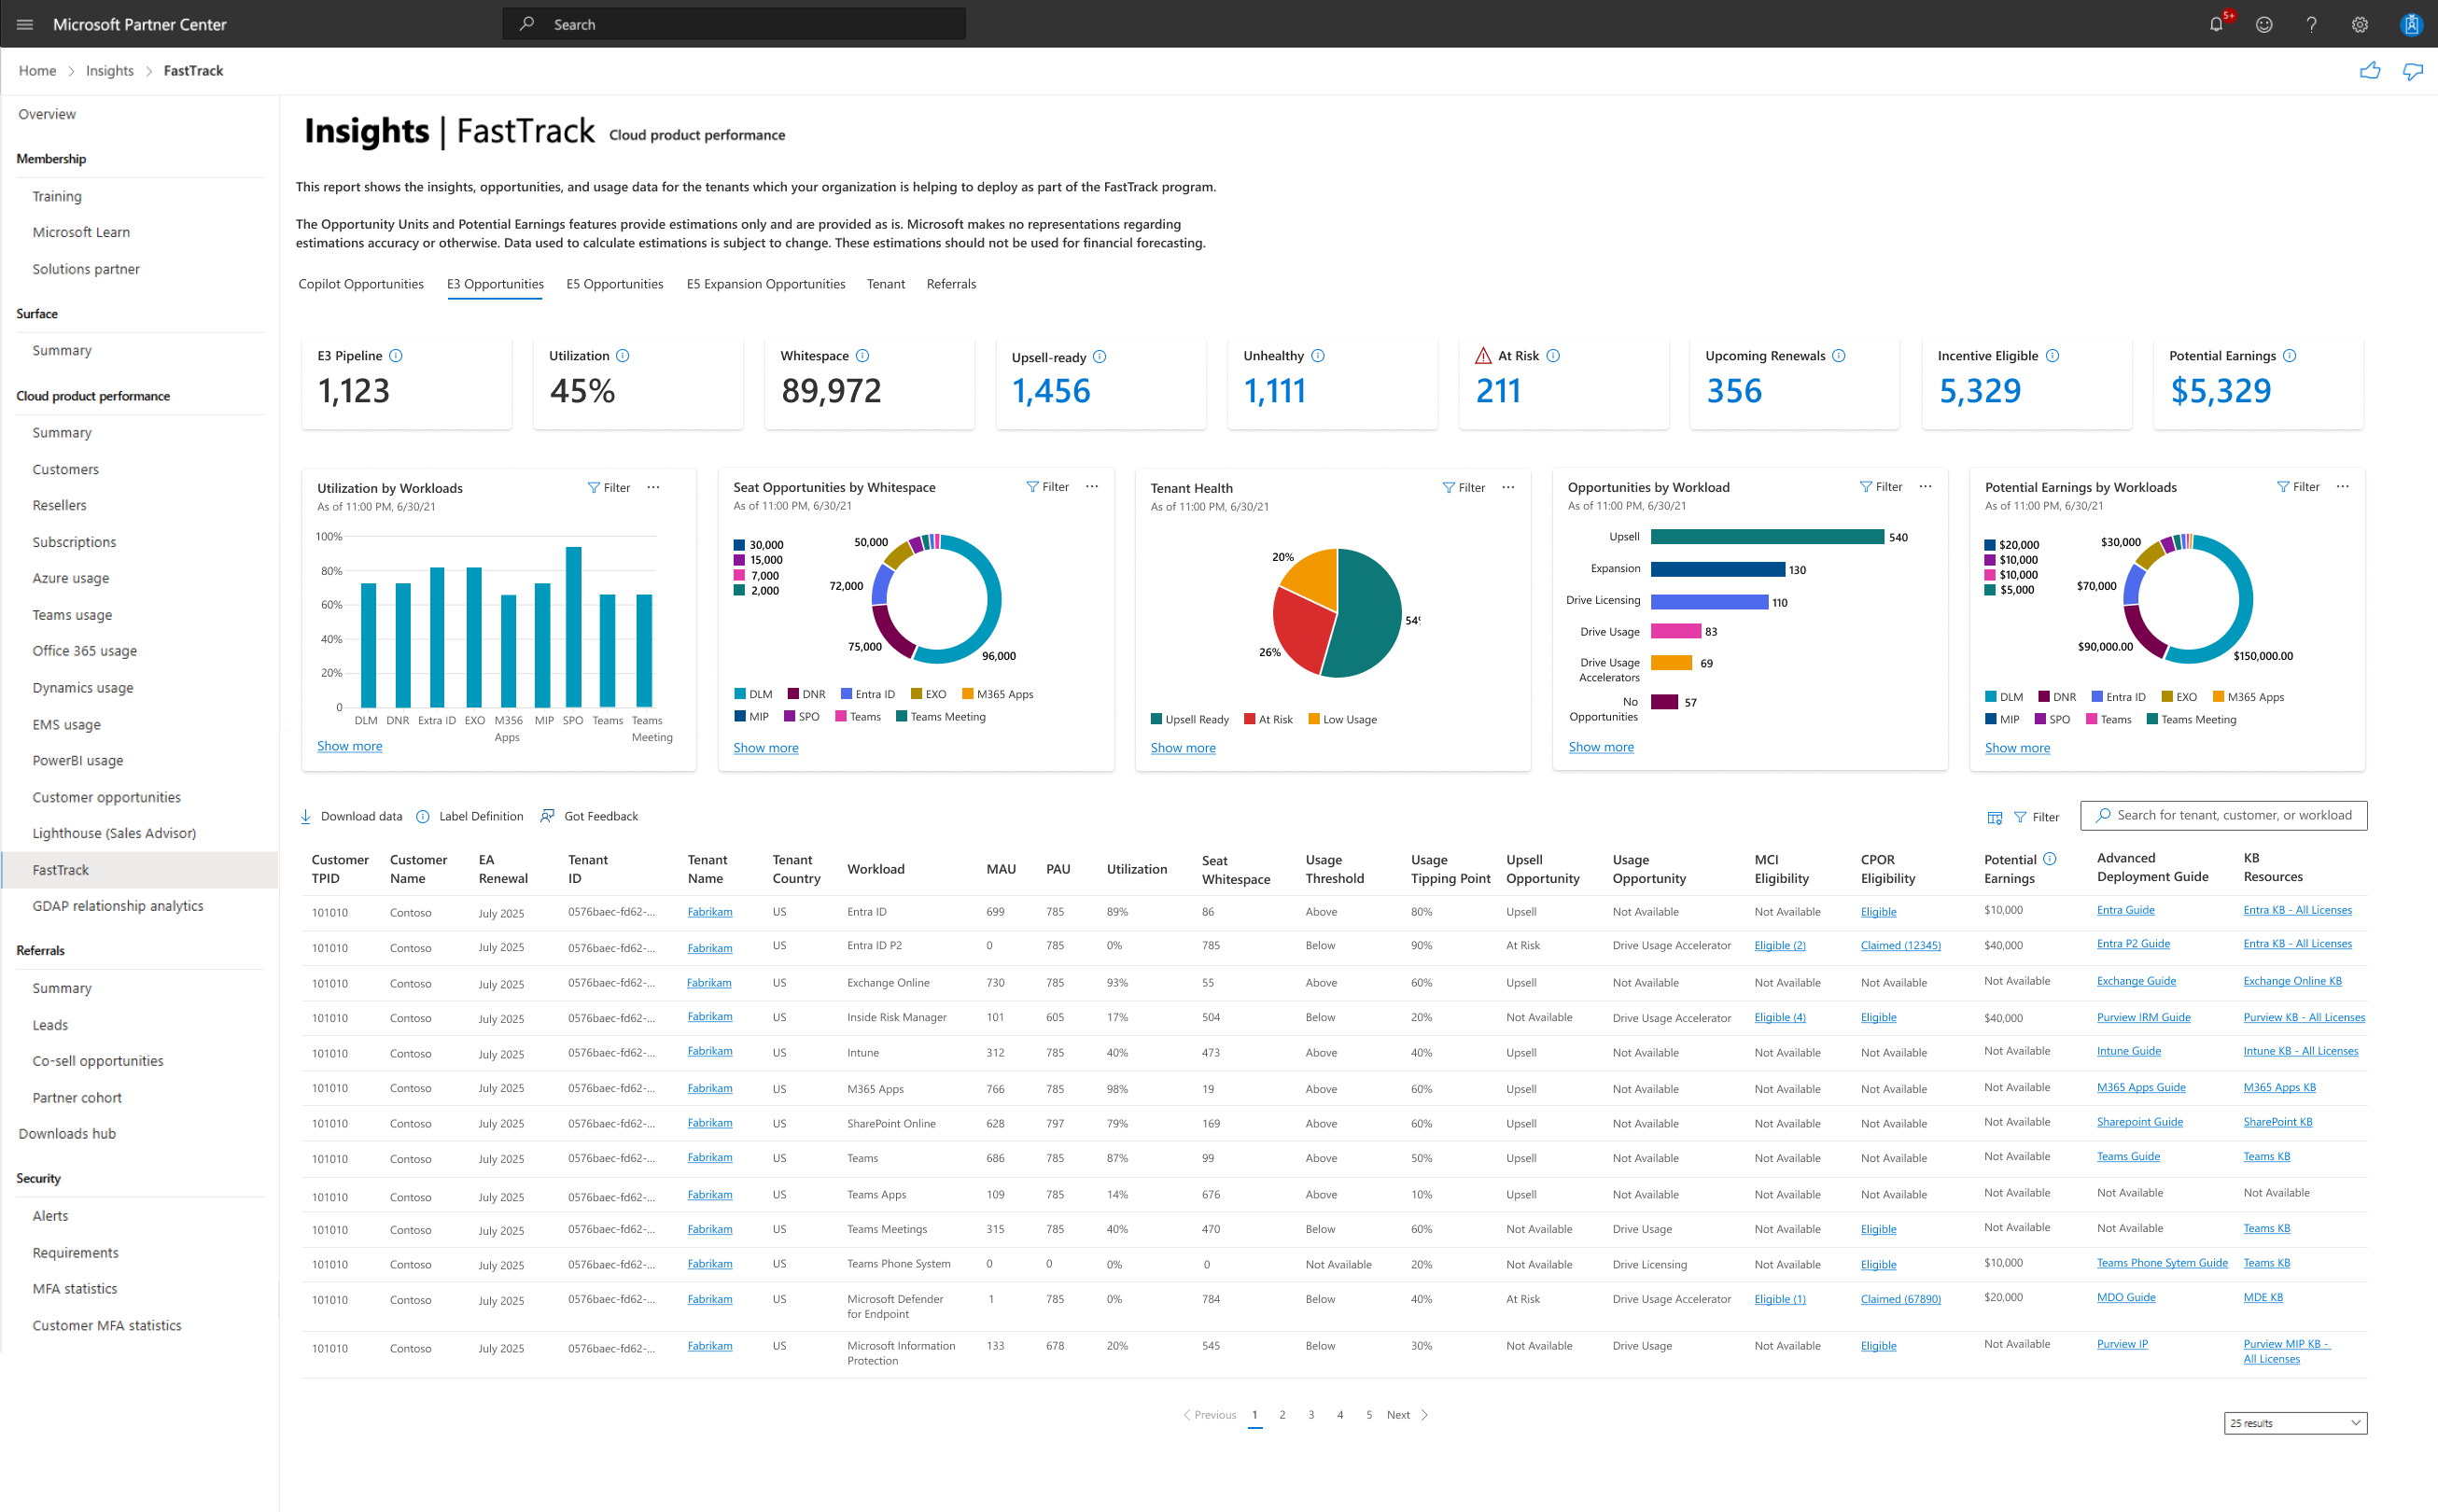
Task: Open more options on Utilization by Workloads card
Action: tap(653, 488)
